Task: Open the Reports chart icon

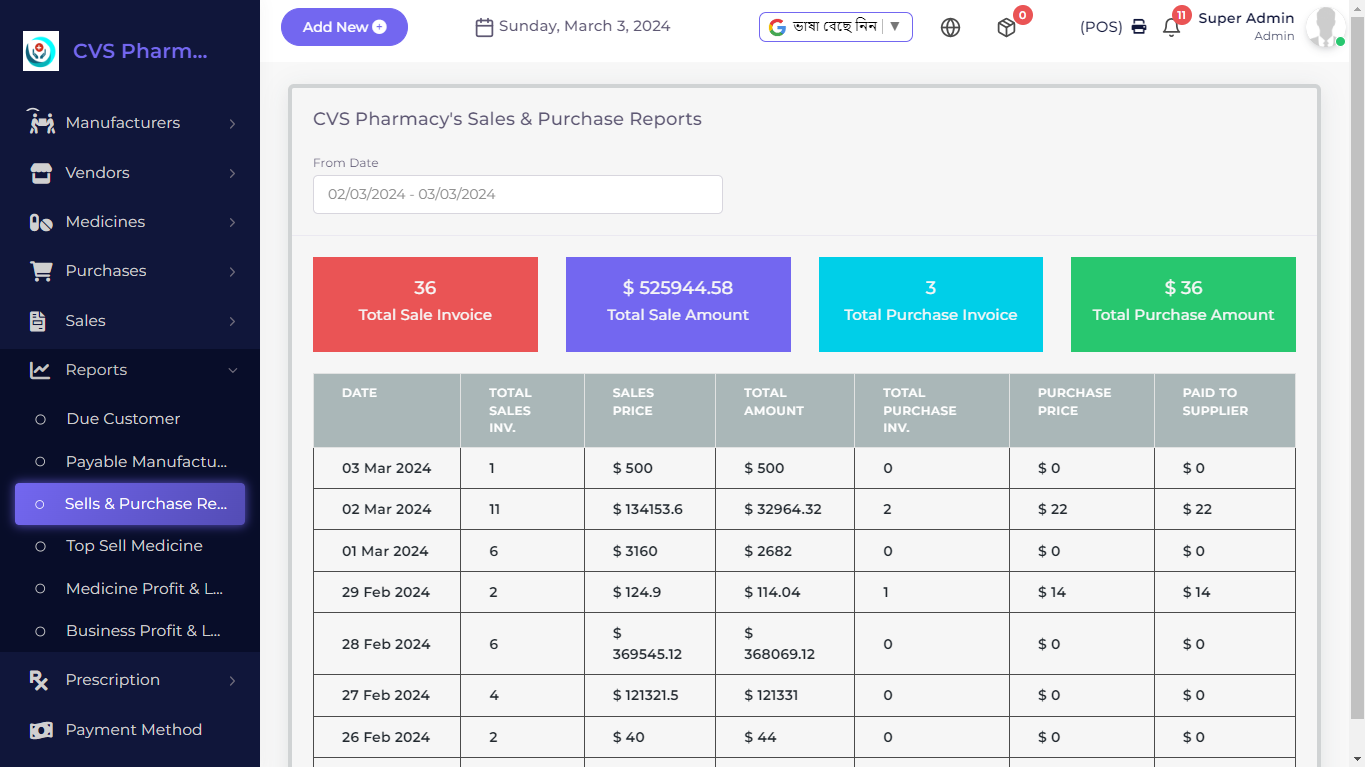Action: (x=40, y=369)
